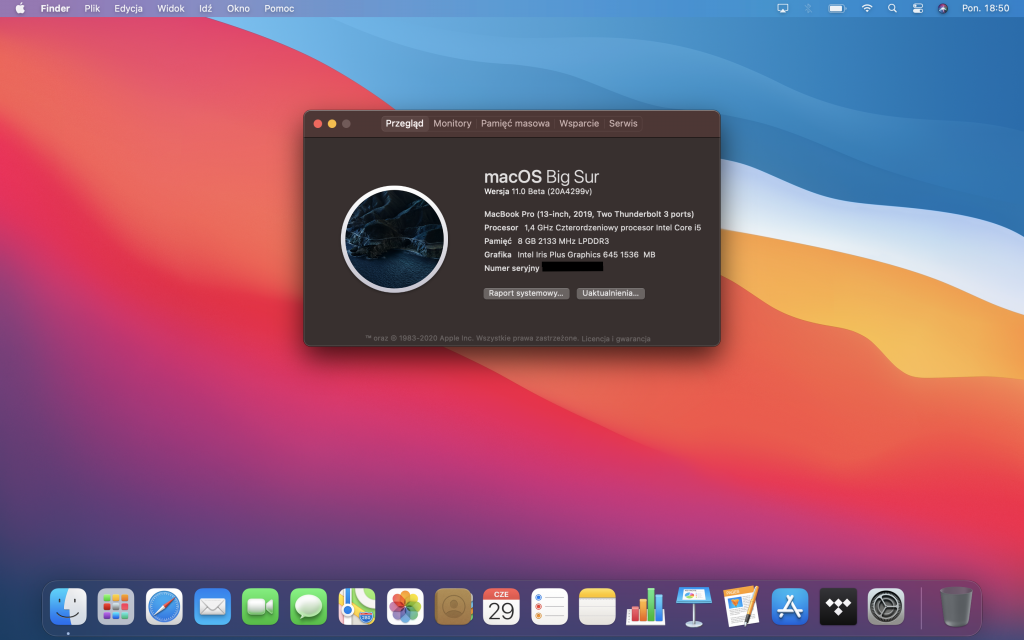
Task: Click the Uaktualnienia button
Action: [x=610, y=293]
